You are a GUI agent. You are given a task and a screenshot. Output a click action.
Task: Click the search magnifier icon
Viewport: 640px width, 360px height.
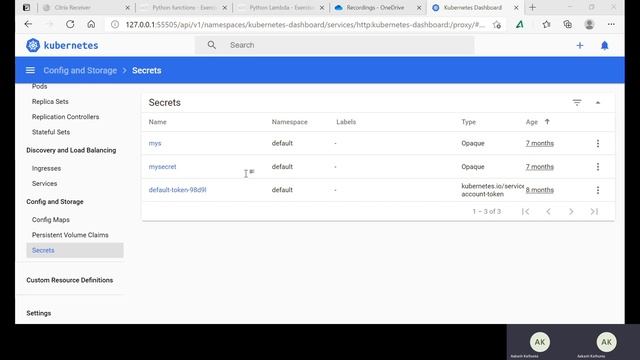pyautogui.click(x=211, y=45)
